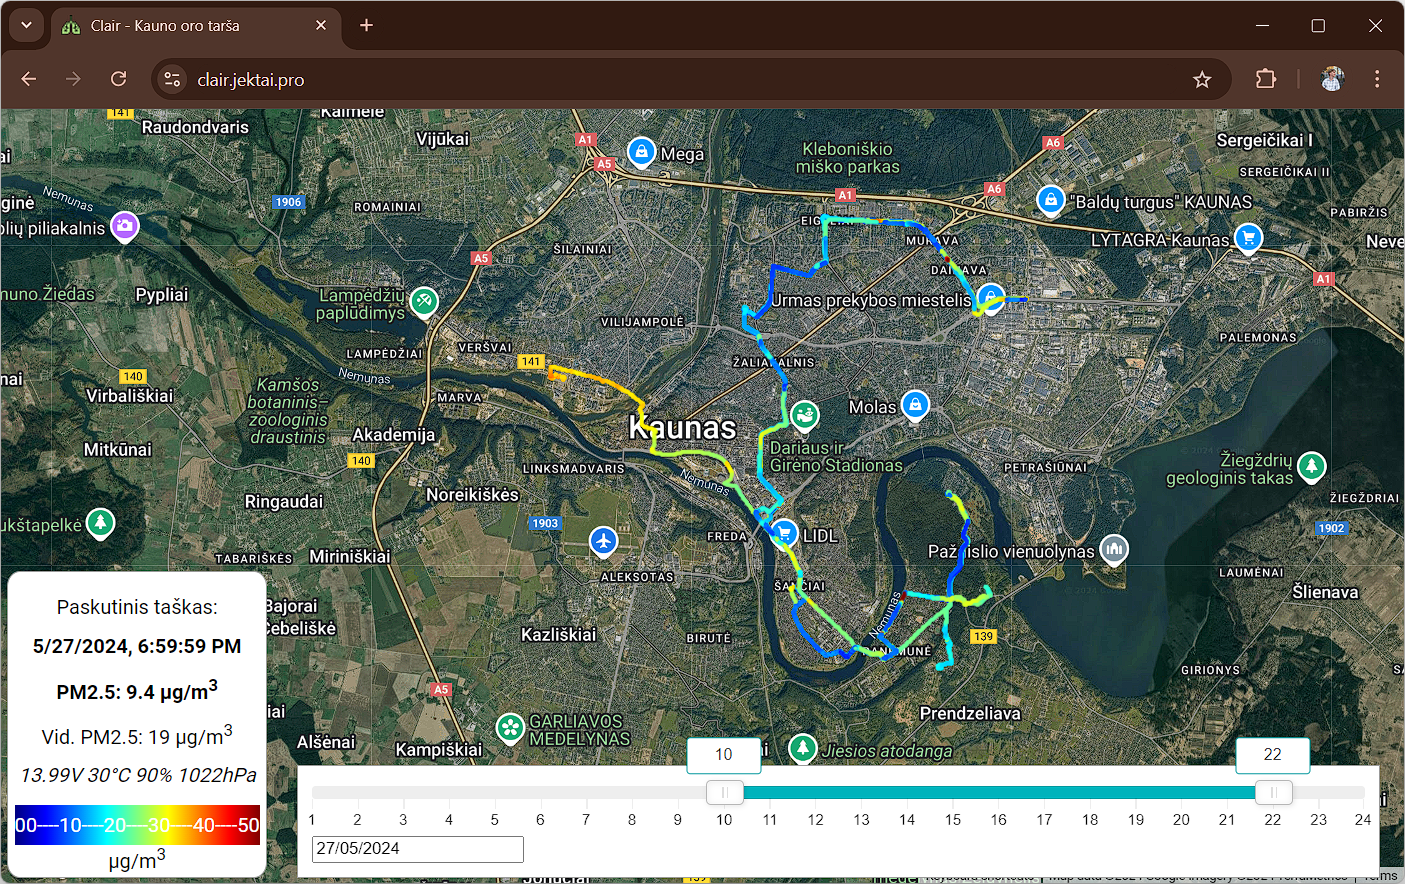Image resolution: width=1405 pixels, height=884 pixels.
Task: Select the Mega shopping mall marker icon
Action: pos(640,152)
